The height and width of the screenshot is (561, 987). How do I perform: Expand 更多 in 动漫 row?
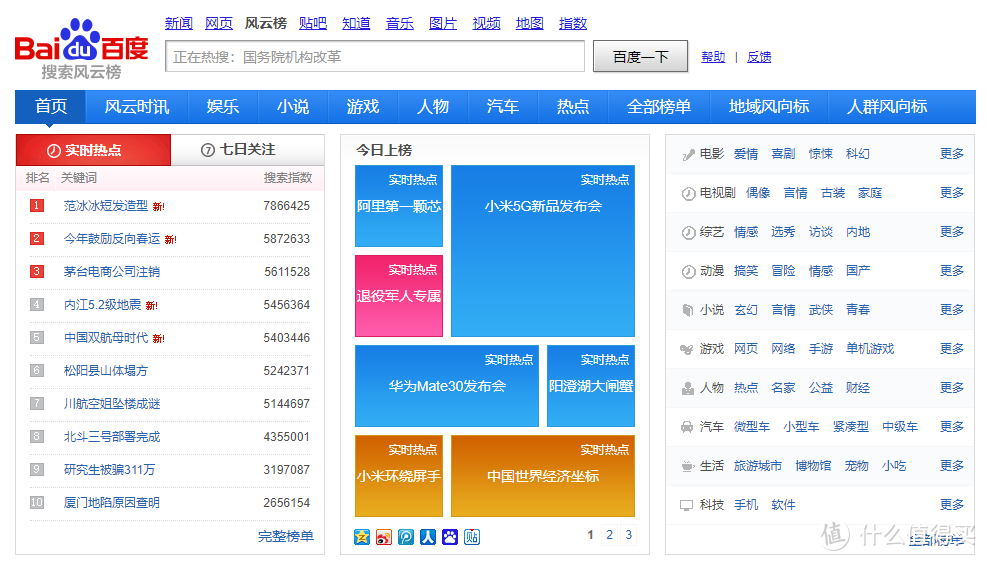pos(952,271)
